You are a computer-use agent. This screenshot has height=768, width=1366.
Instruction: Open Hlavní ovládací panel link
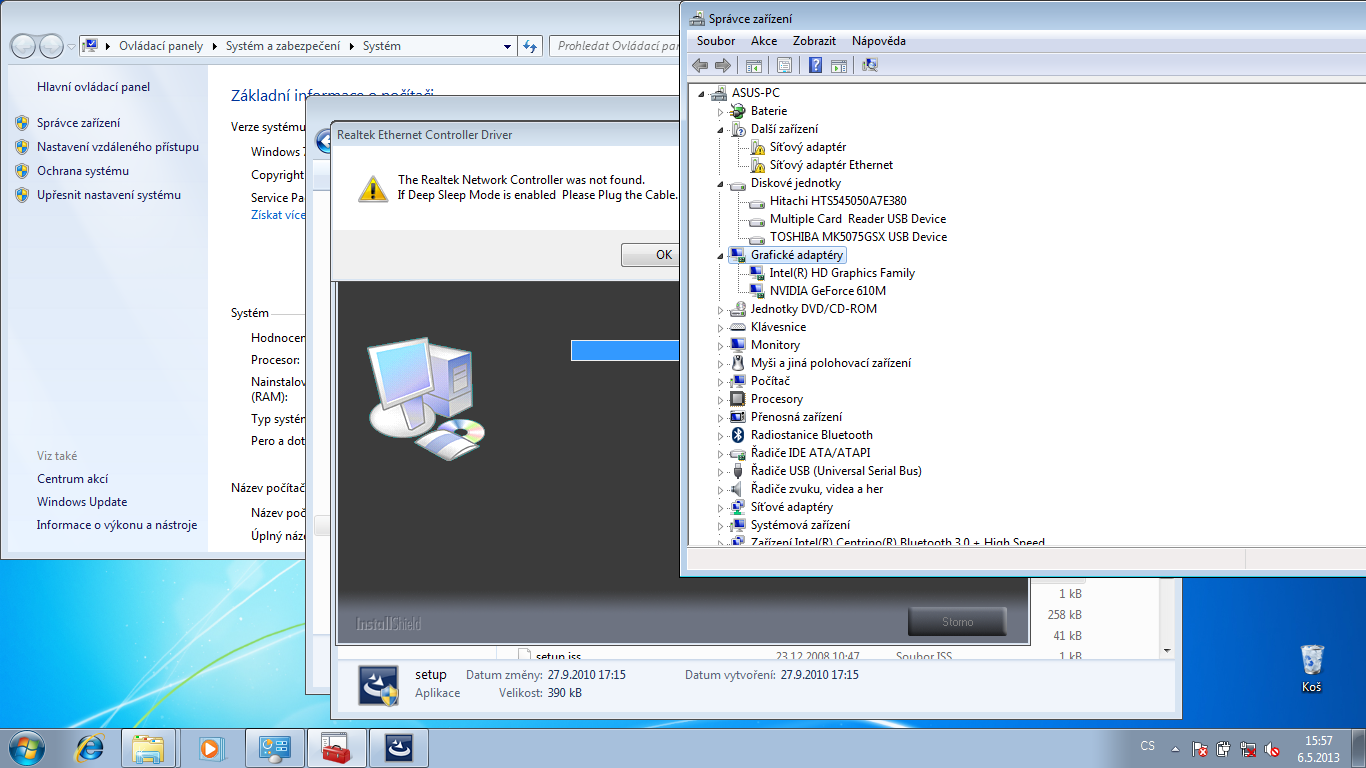(x=93, y=87)
